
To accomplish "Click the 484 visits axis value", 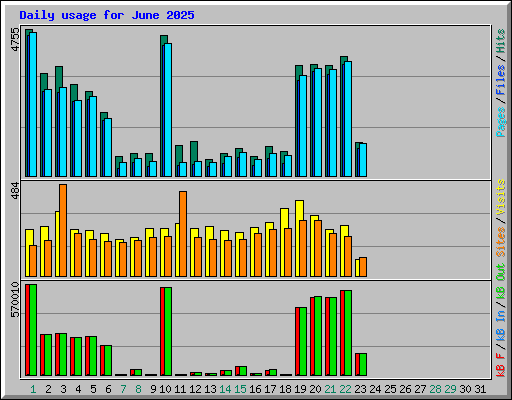I will coord(15,190).
